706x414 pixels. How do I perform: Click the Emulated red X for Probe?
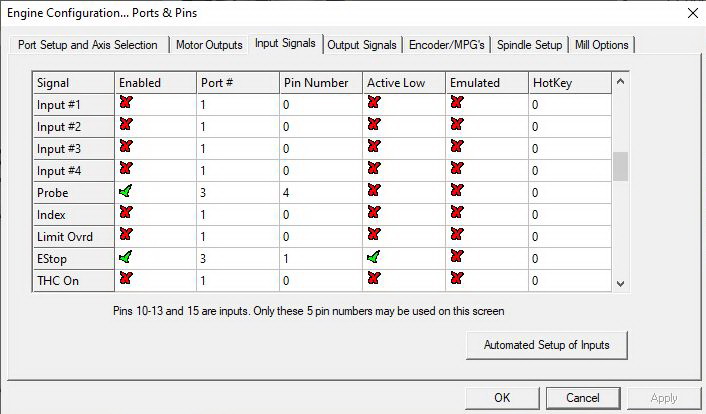(457, 190)
